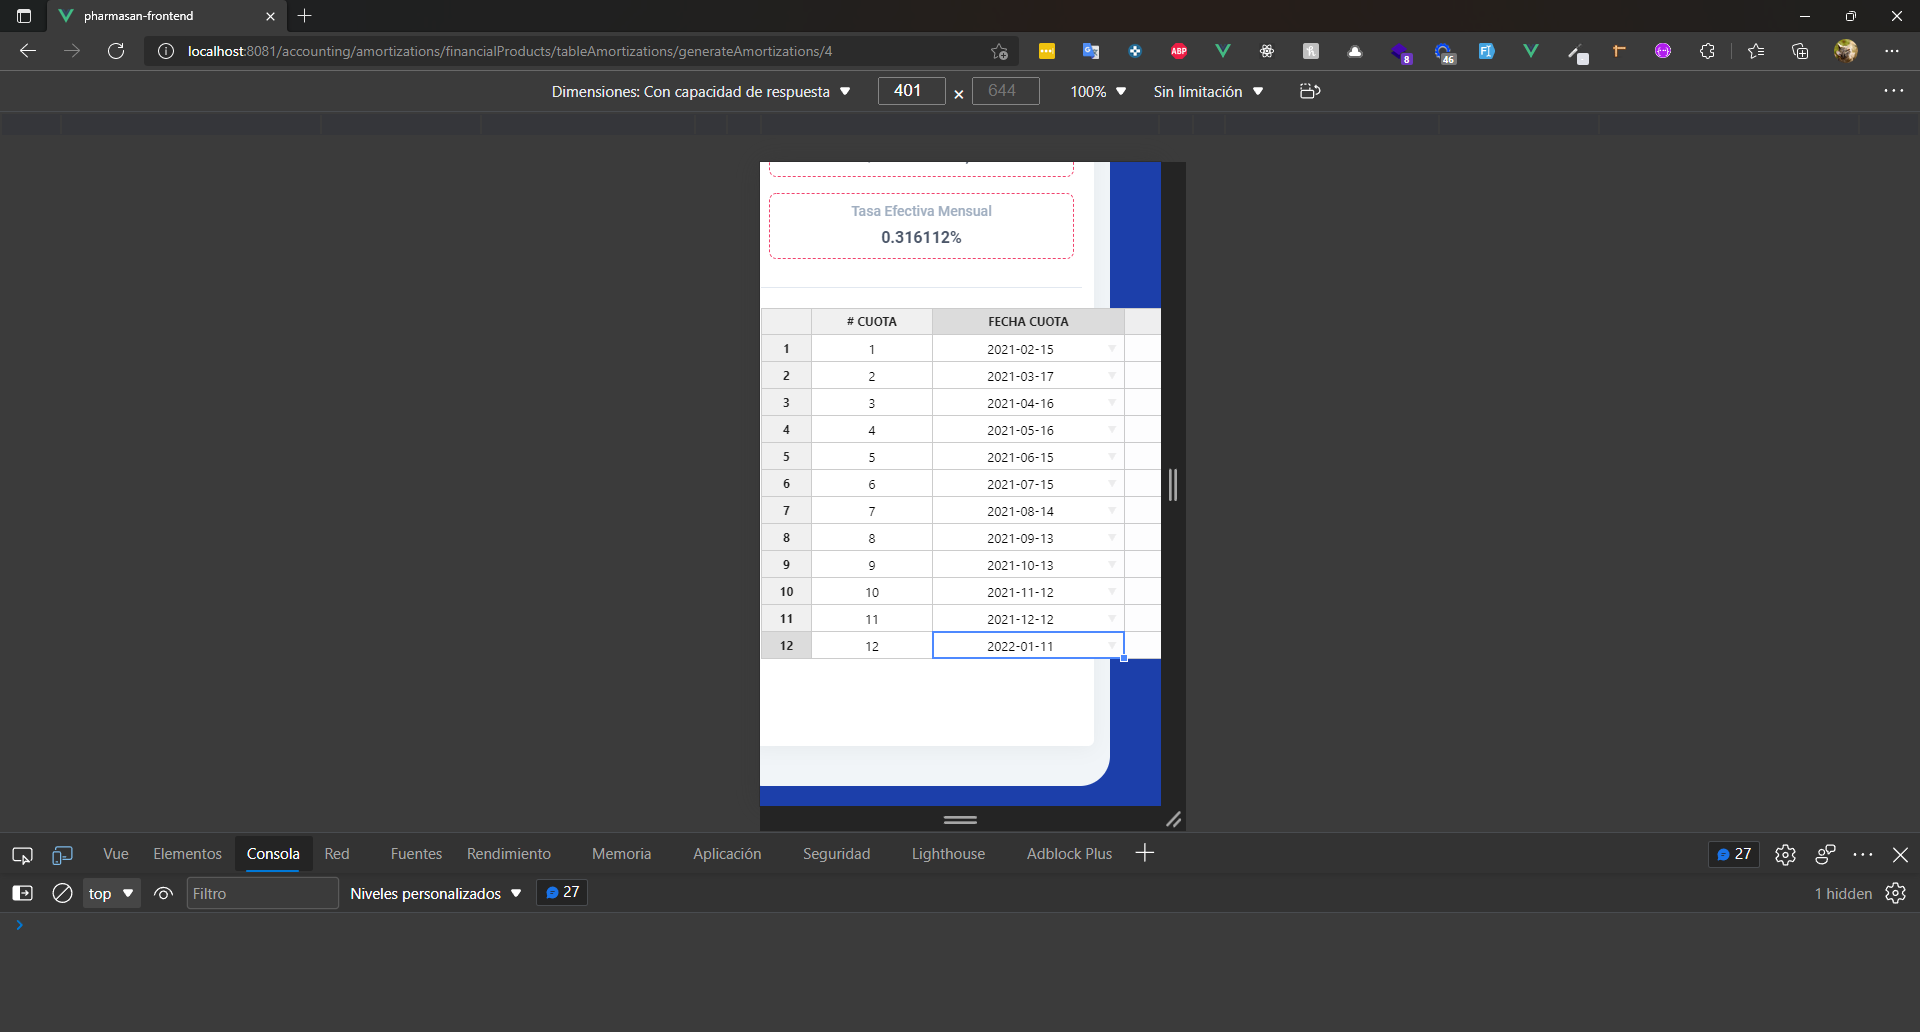
Task: Focus the console Filtro input
Action: point(262,893)
